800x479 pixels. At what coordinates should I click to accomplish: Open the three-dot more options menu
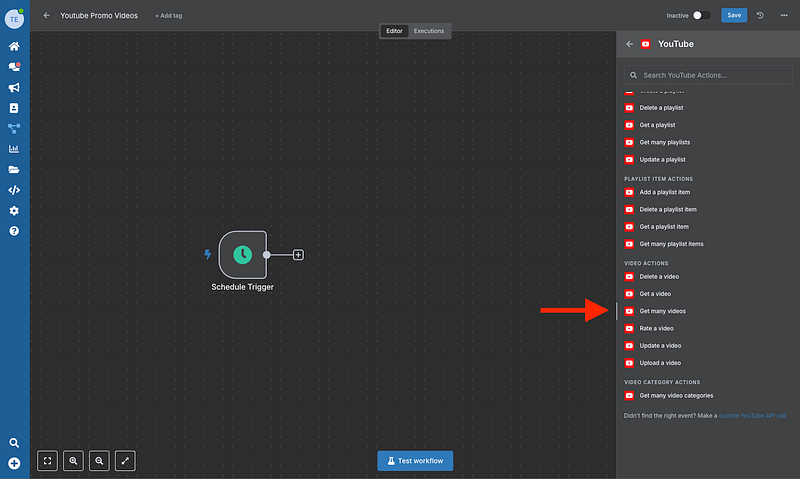coord(782,15)
